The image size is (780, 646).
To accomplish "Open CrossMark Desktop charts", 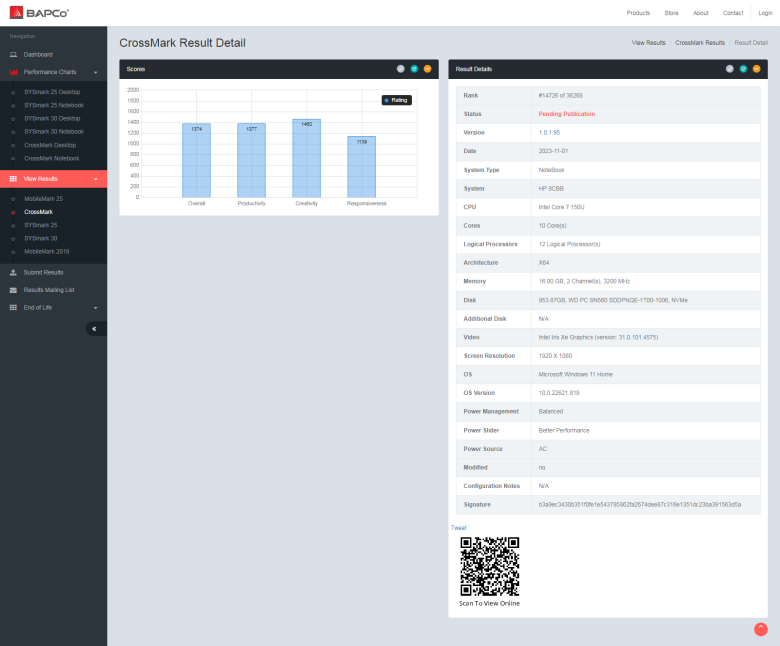I will [50, 145].
